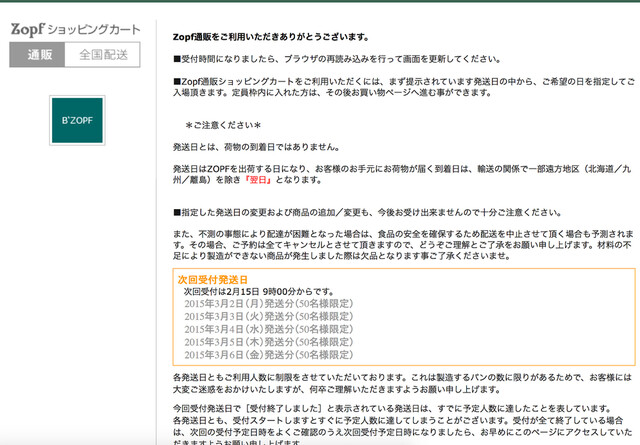Select the 2015年3月6日(金) shipping date
640x445 pixels.
[260, 354]
